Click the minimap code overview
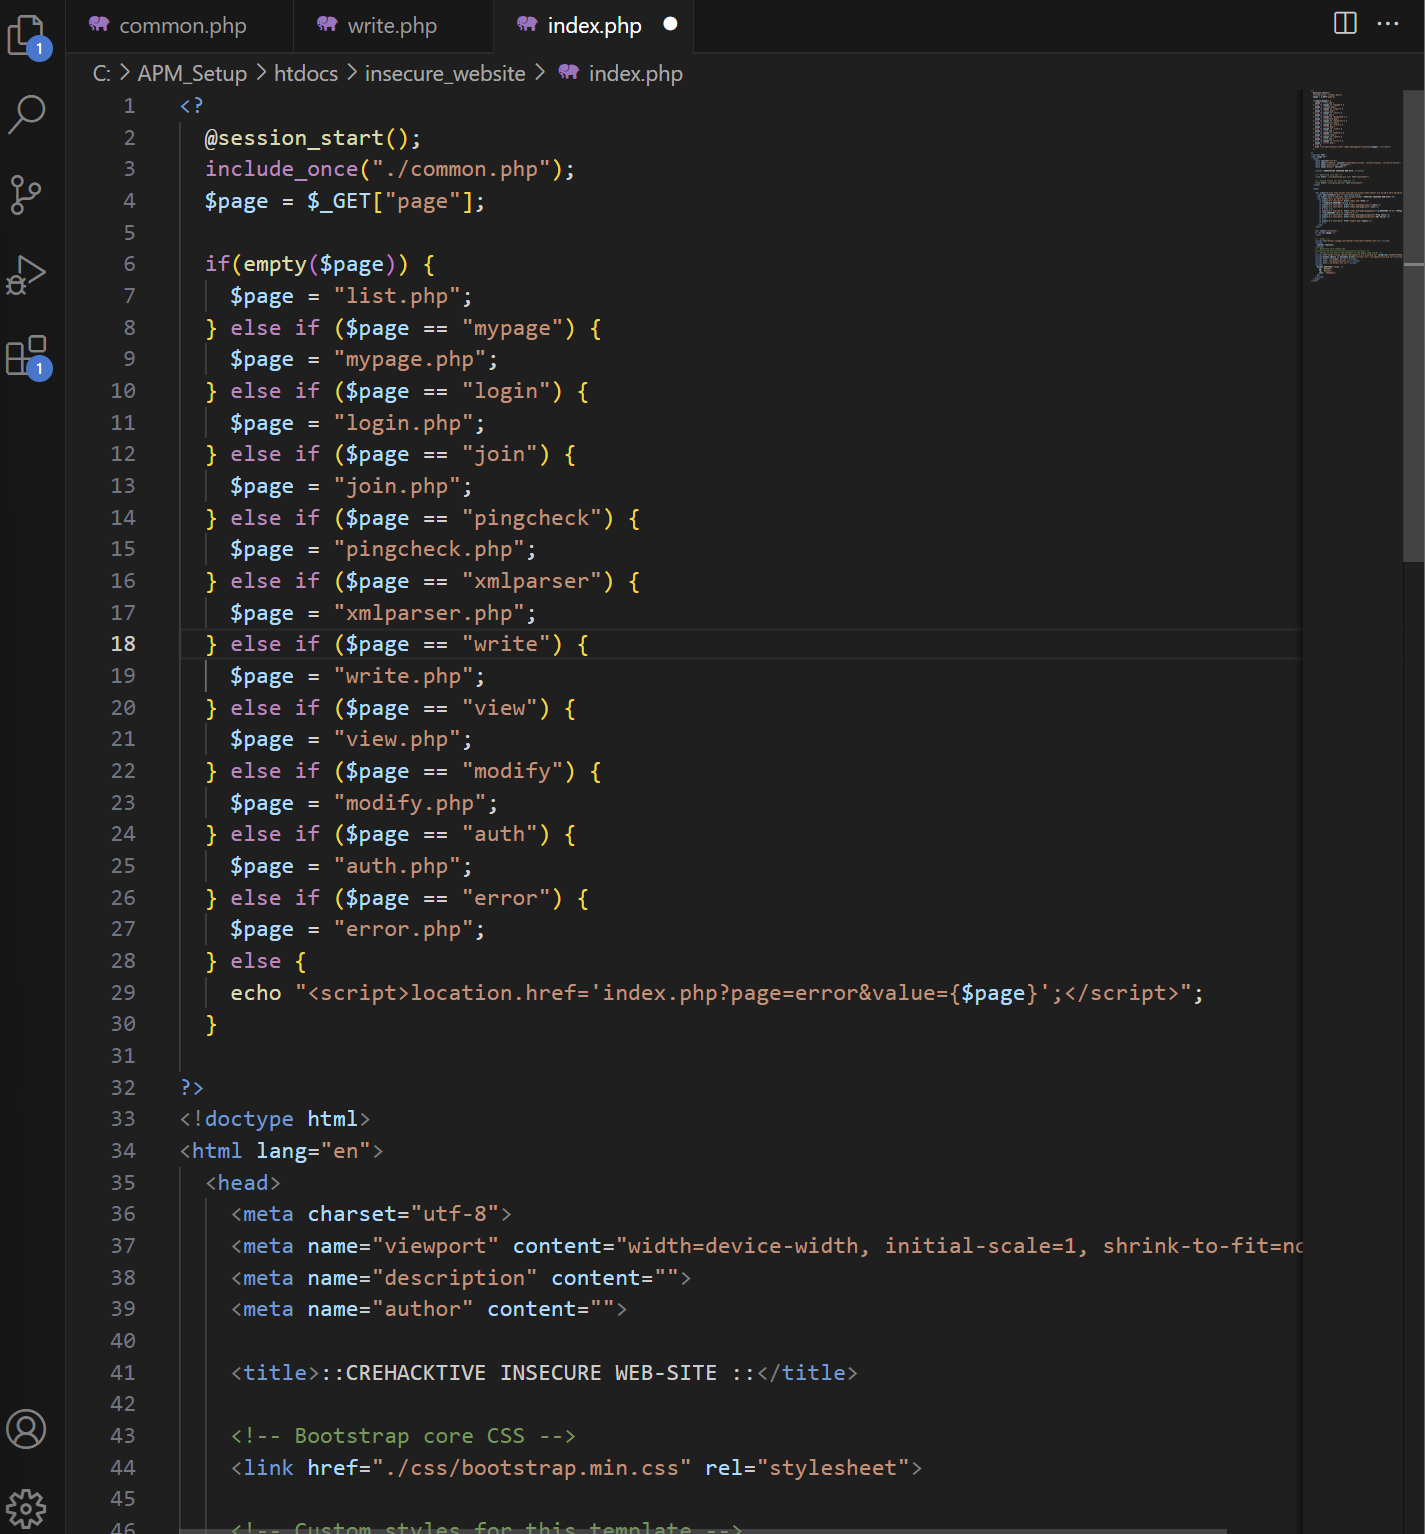Image resolution: width=1425 pixels, height=1534 pixels. point(1356,185)
